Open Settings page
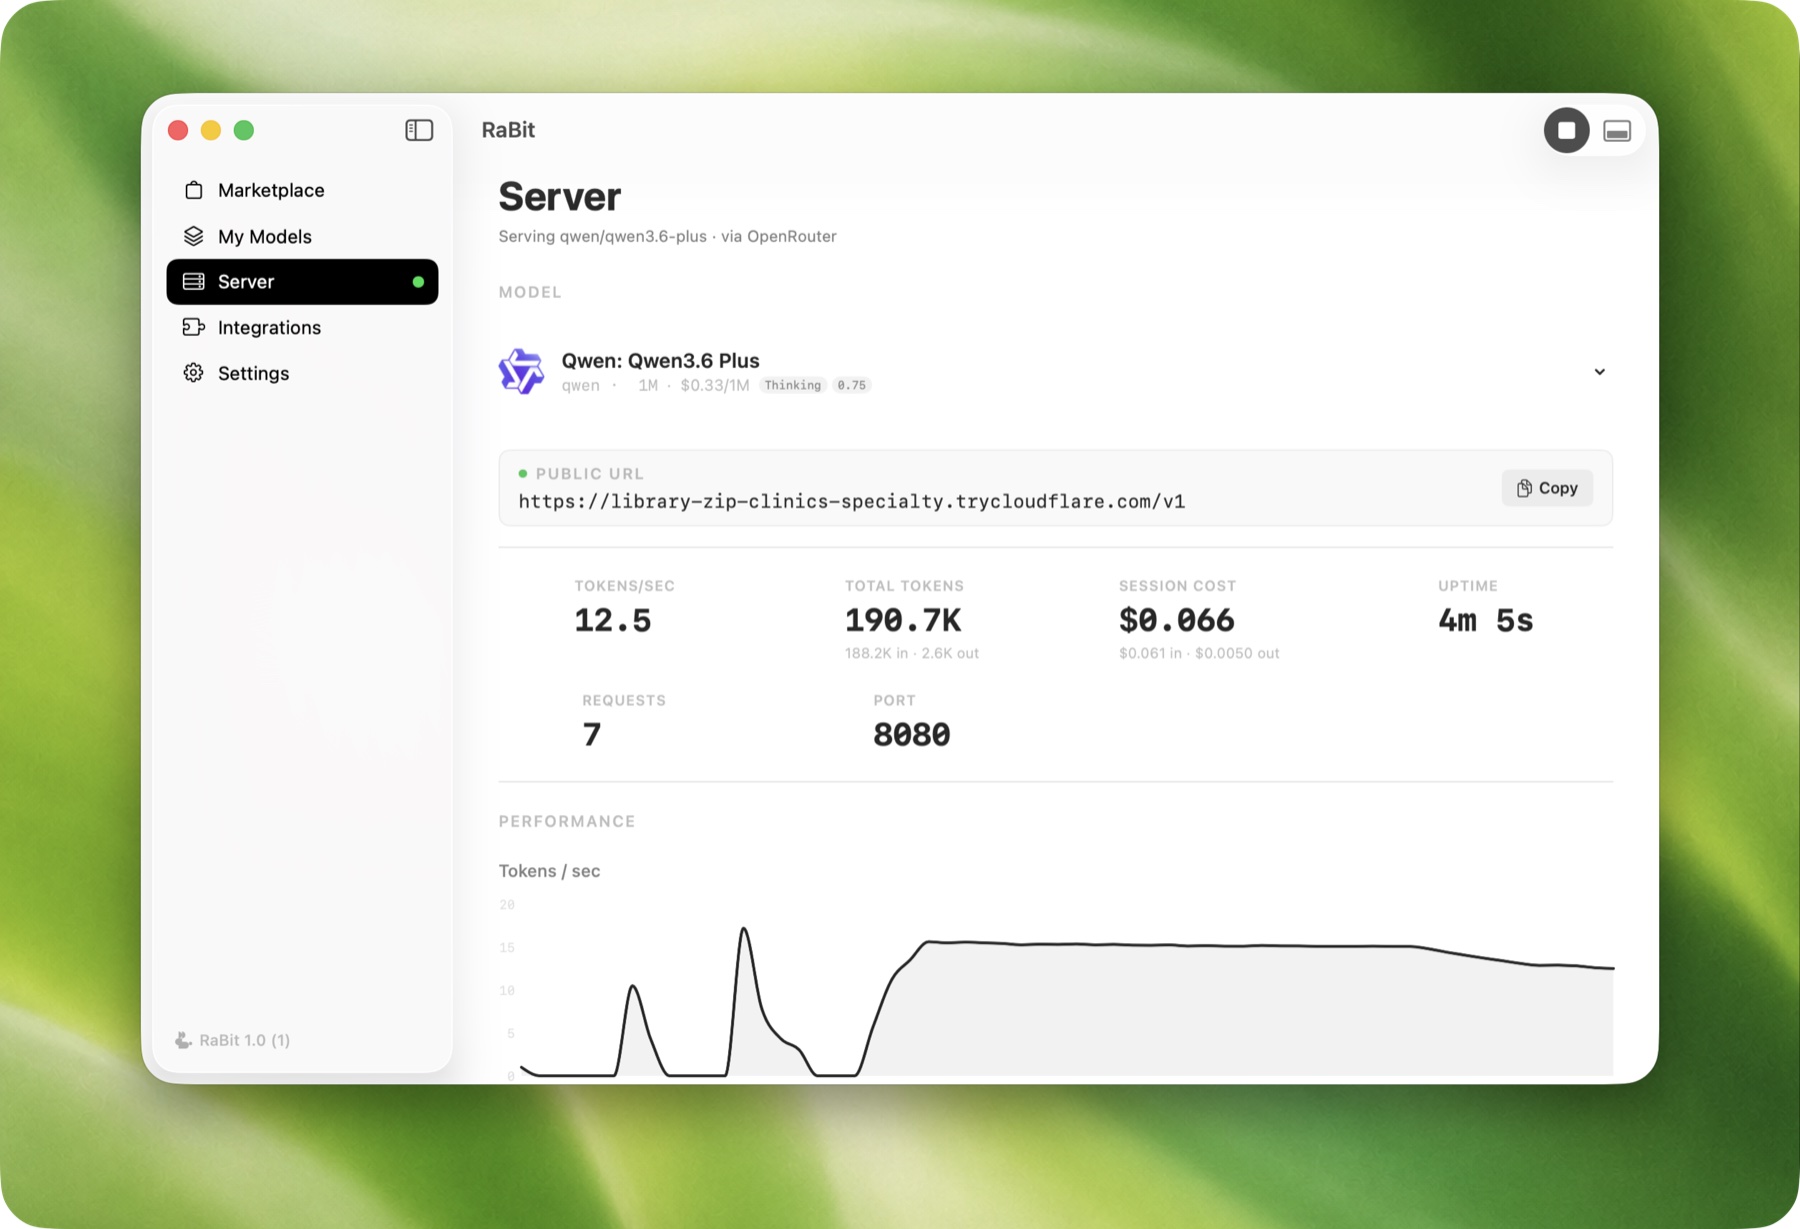The image size is (1800, 1229). coord(302,373)
